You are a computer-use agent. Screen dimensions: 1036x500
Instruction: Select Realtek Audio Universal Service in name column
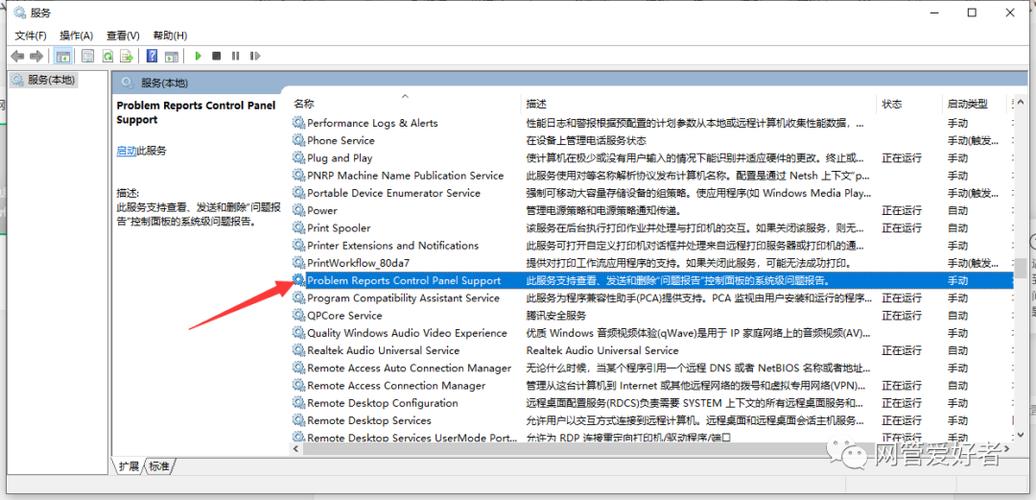click(x=383, y=350)
